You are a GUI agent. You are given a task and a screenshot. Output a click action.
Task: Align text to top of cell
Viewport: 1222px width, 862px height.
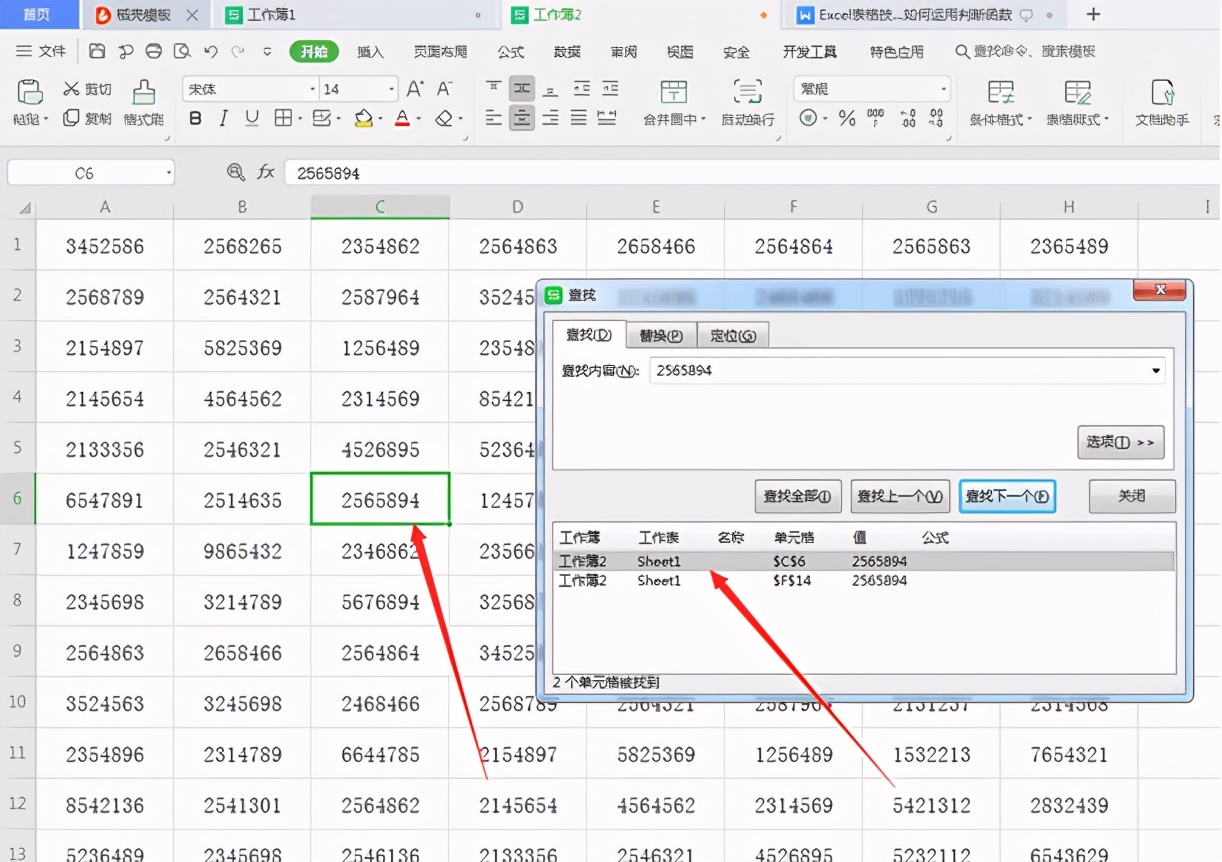click(493, 88)
